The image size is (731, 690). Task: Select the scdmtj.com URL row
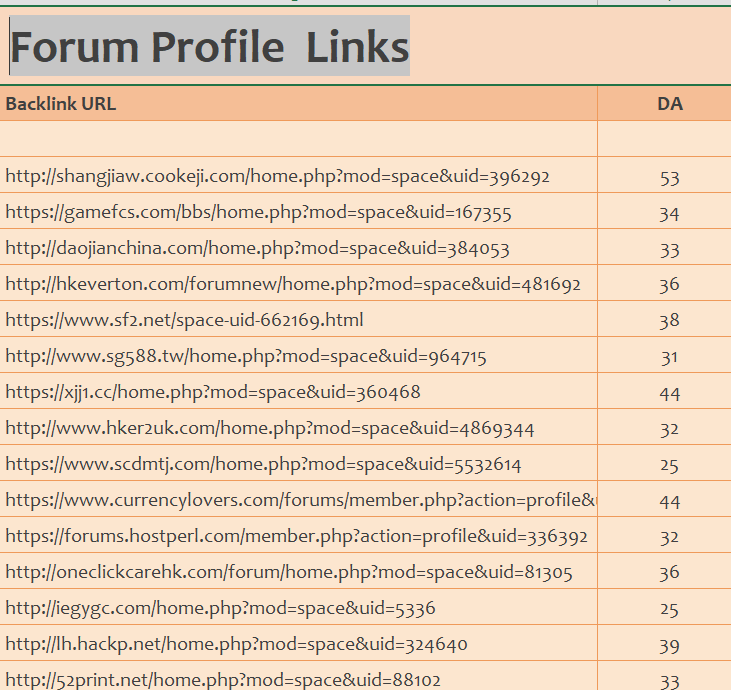pos(263,465)
